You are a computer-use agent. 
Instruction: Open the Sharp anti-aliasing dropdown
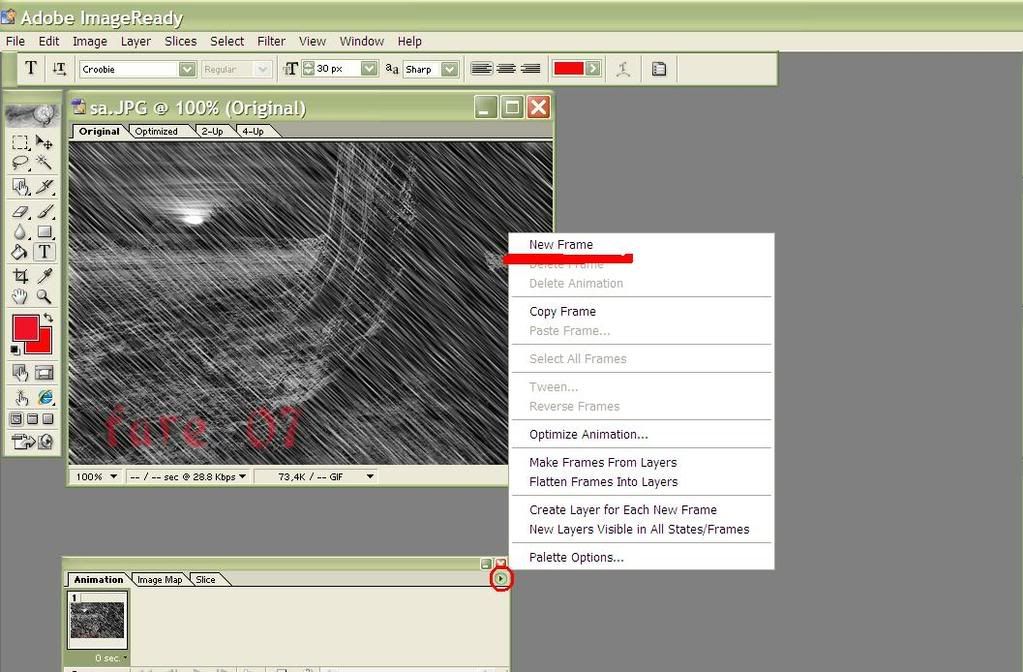click(x=450, y=69)
